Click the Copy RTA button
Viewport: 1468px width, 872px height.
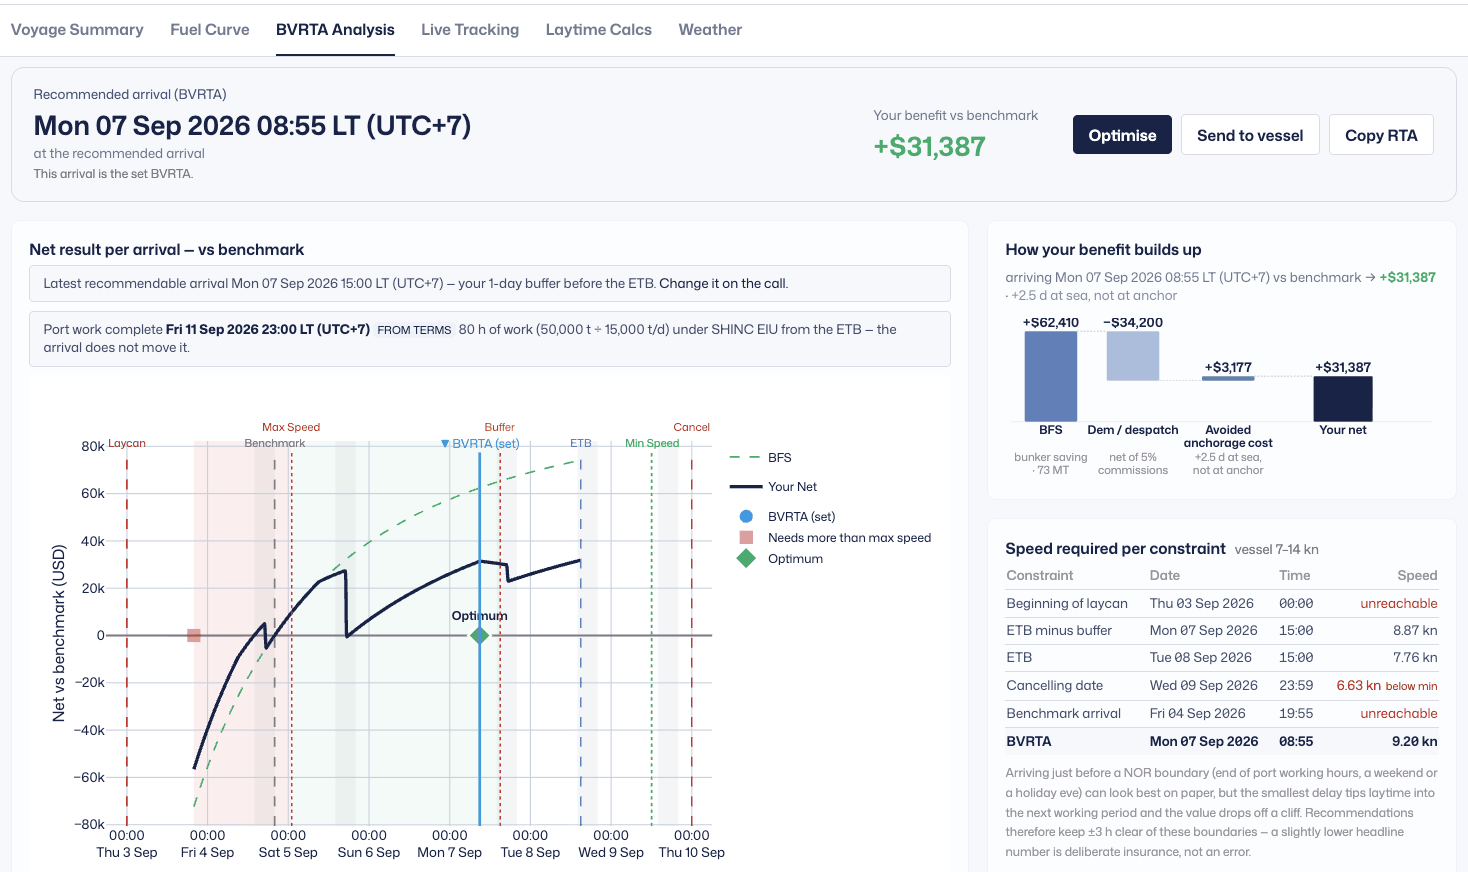[1381, 135]
